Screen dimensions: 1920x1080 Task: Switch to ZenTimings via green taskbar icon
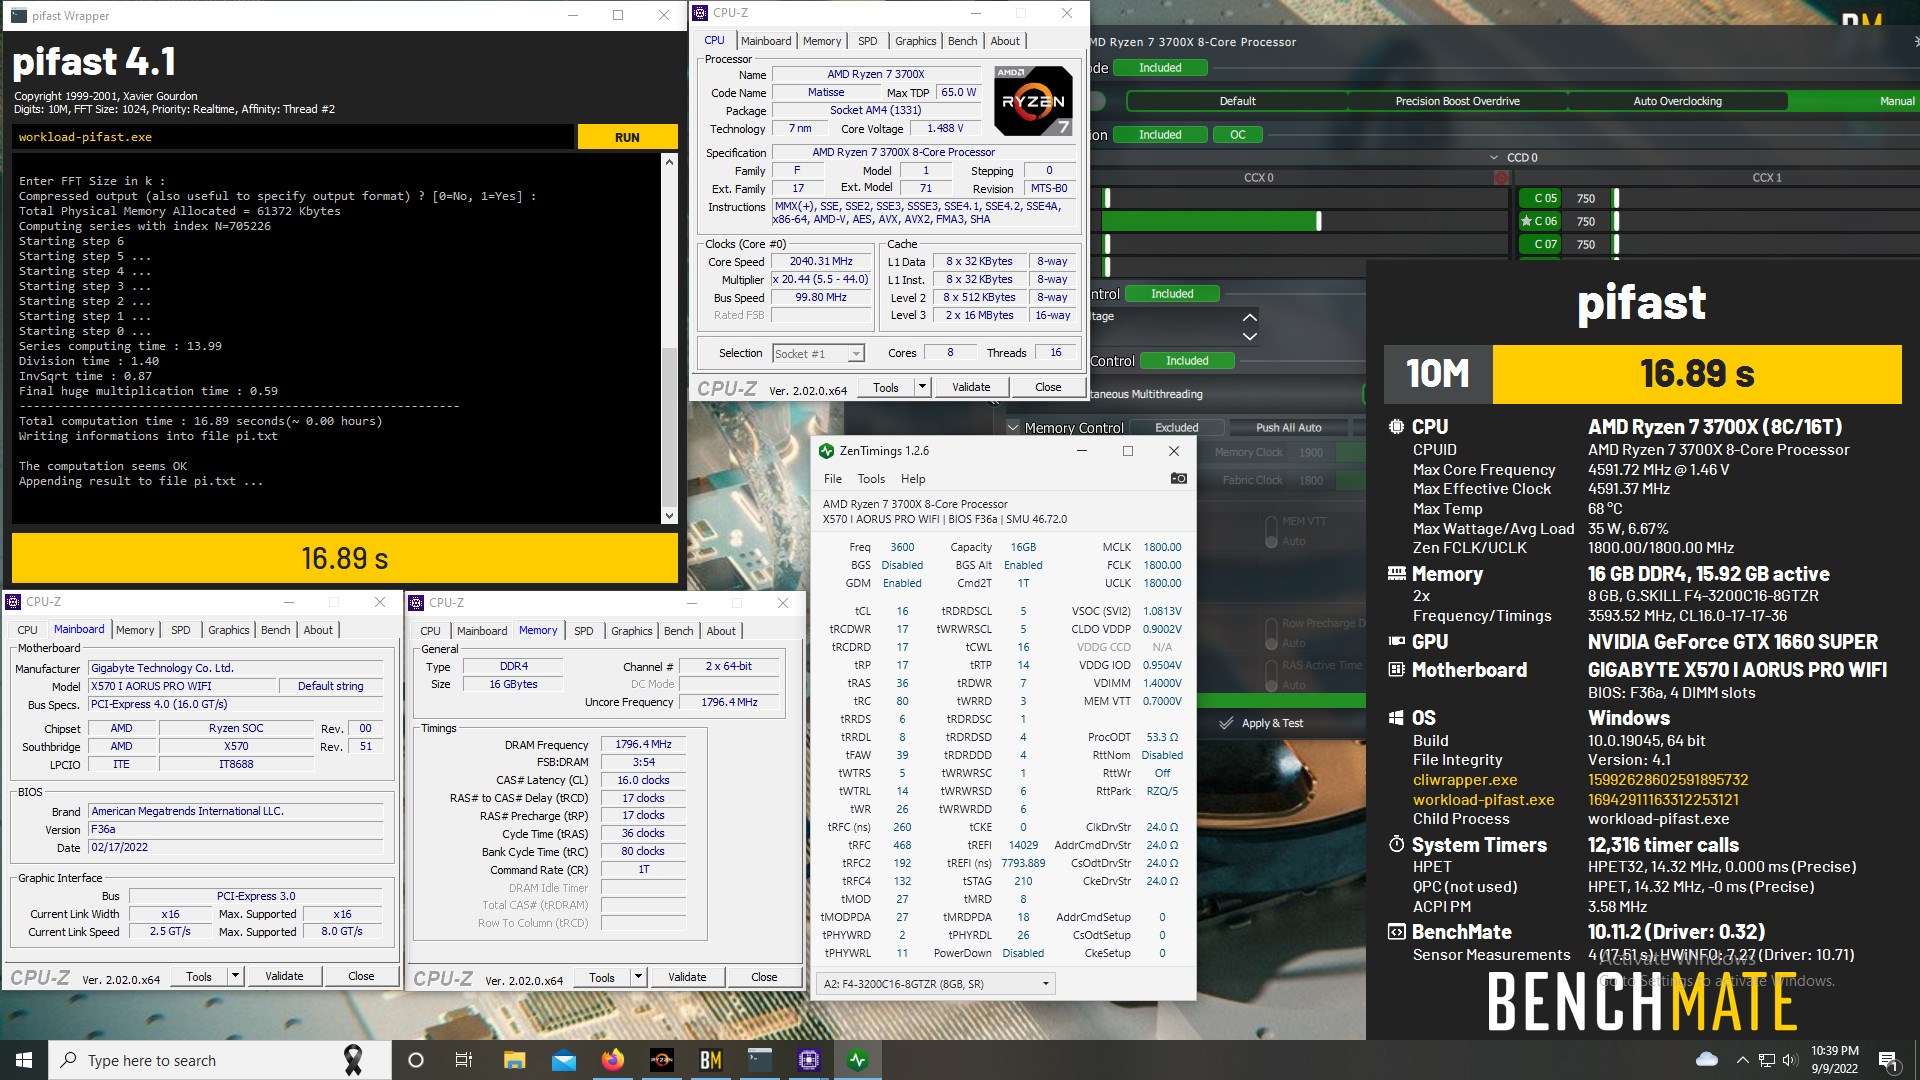(x=858, y=1060)
